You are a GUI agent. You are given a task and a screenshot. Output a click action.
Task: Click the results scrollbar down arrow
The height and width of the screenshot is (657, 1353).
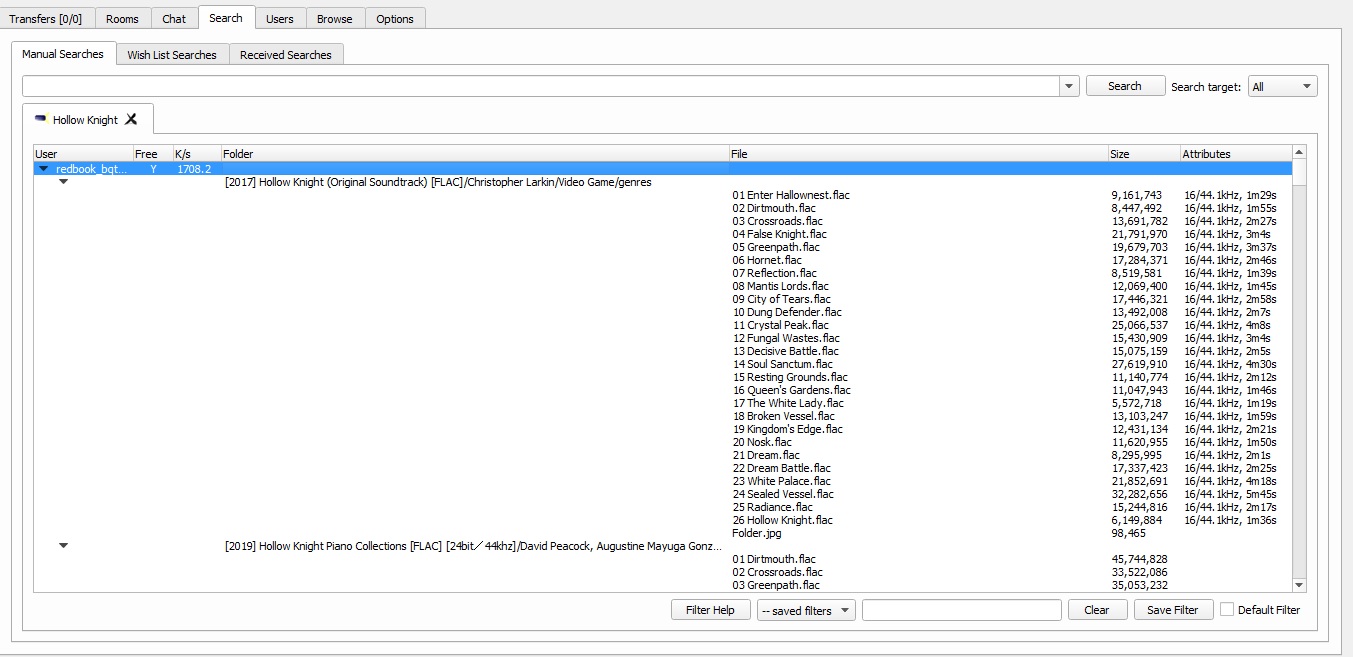[x=1299, y=585]
